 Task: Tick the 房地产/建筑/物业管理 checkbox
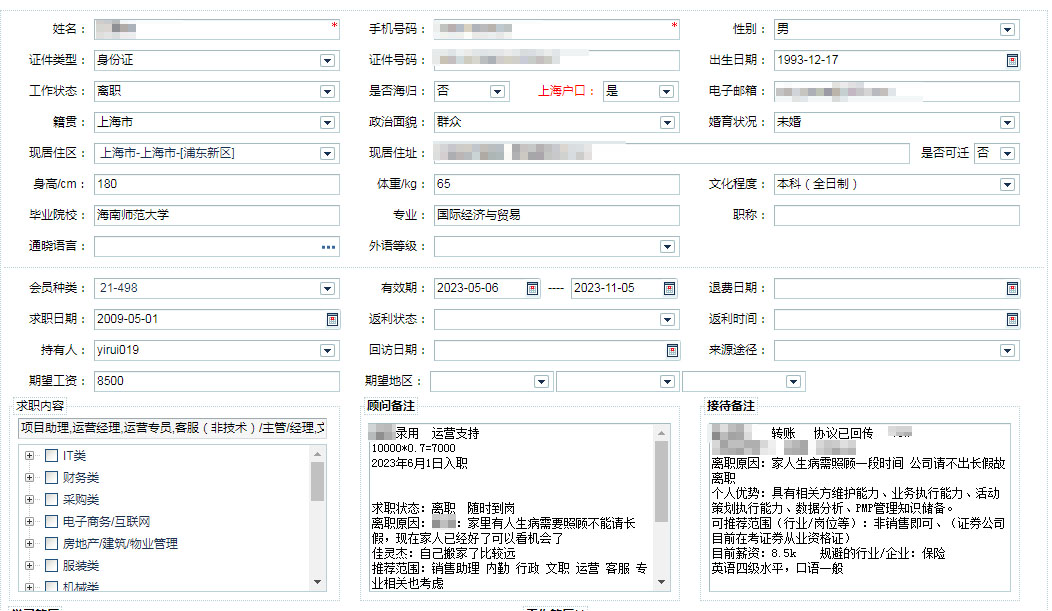pyautogui.click(x=51, y=544)
